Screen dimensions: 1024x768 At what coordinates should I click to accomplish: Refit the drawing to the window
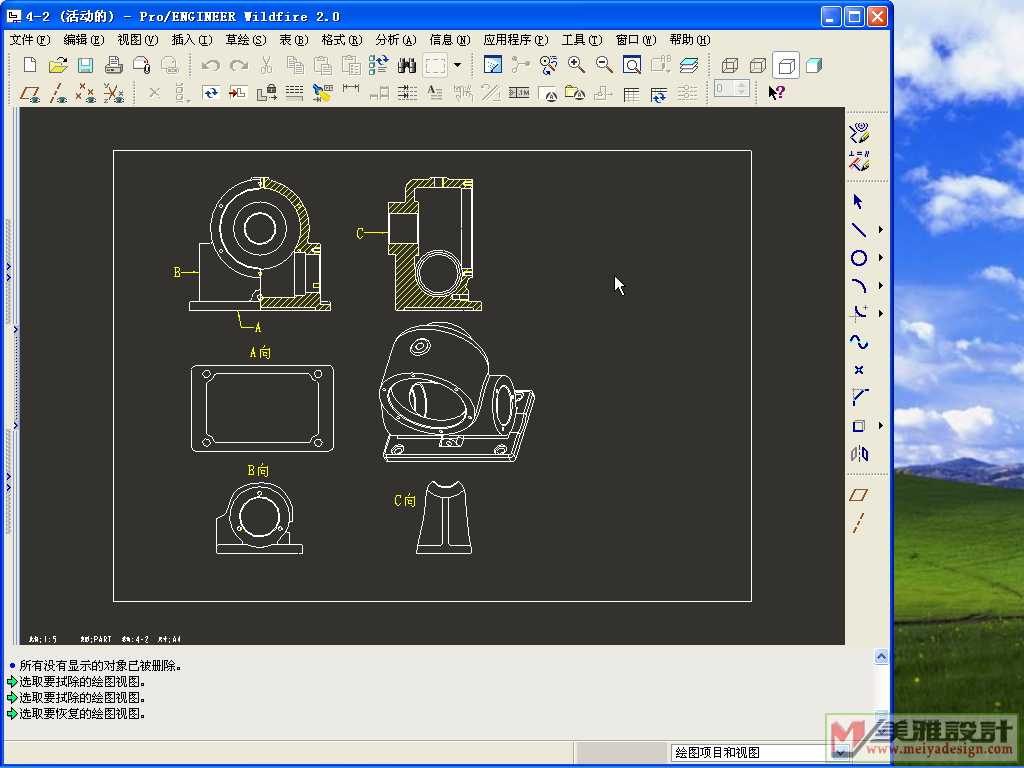pyautogui.click(x=632, y=65)
